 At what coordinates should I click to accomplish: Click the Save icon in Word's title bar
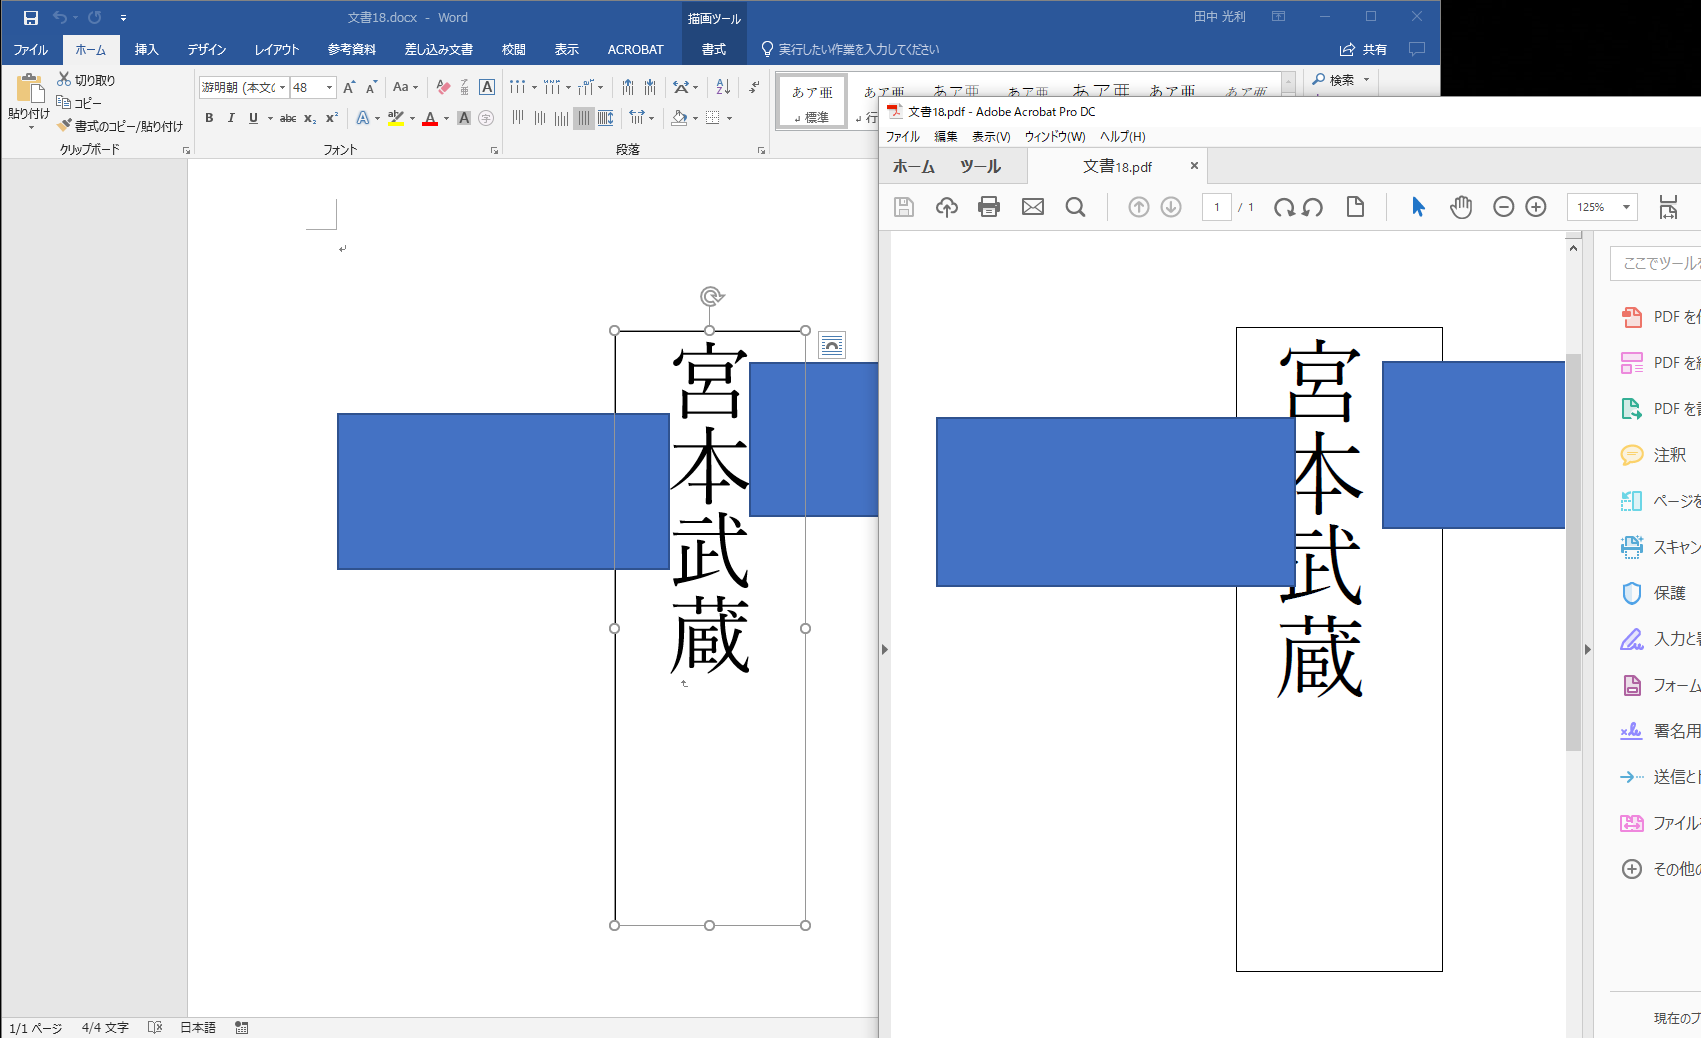(x=31, y=18)
